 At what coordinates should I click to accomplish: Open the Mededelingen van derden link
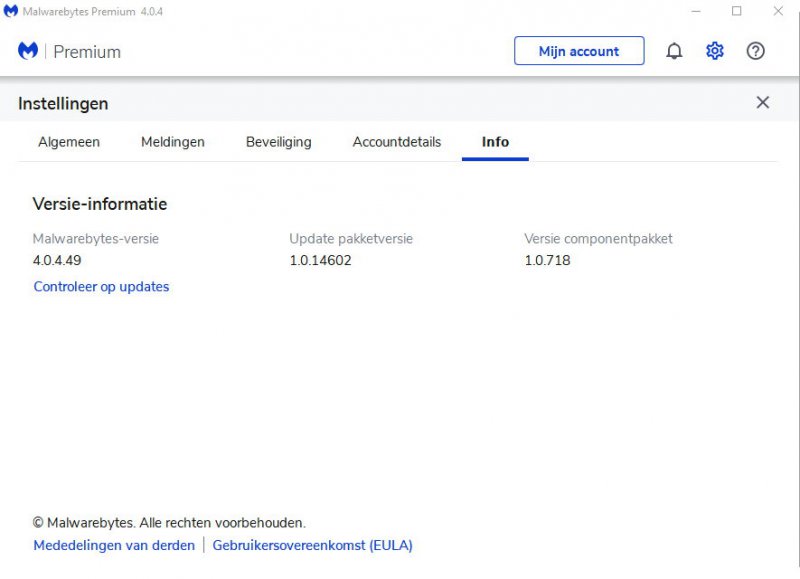tap(114, 546)
